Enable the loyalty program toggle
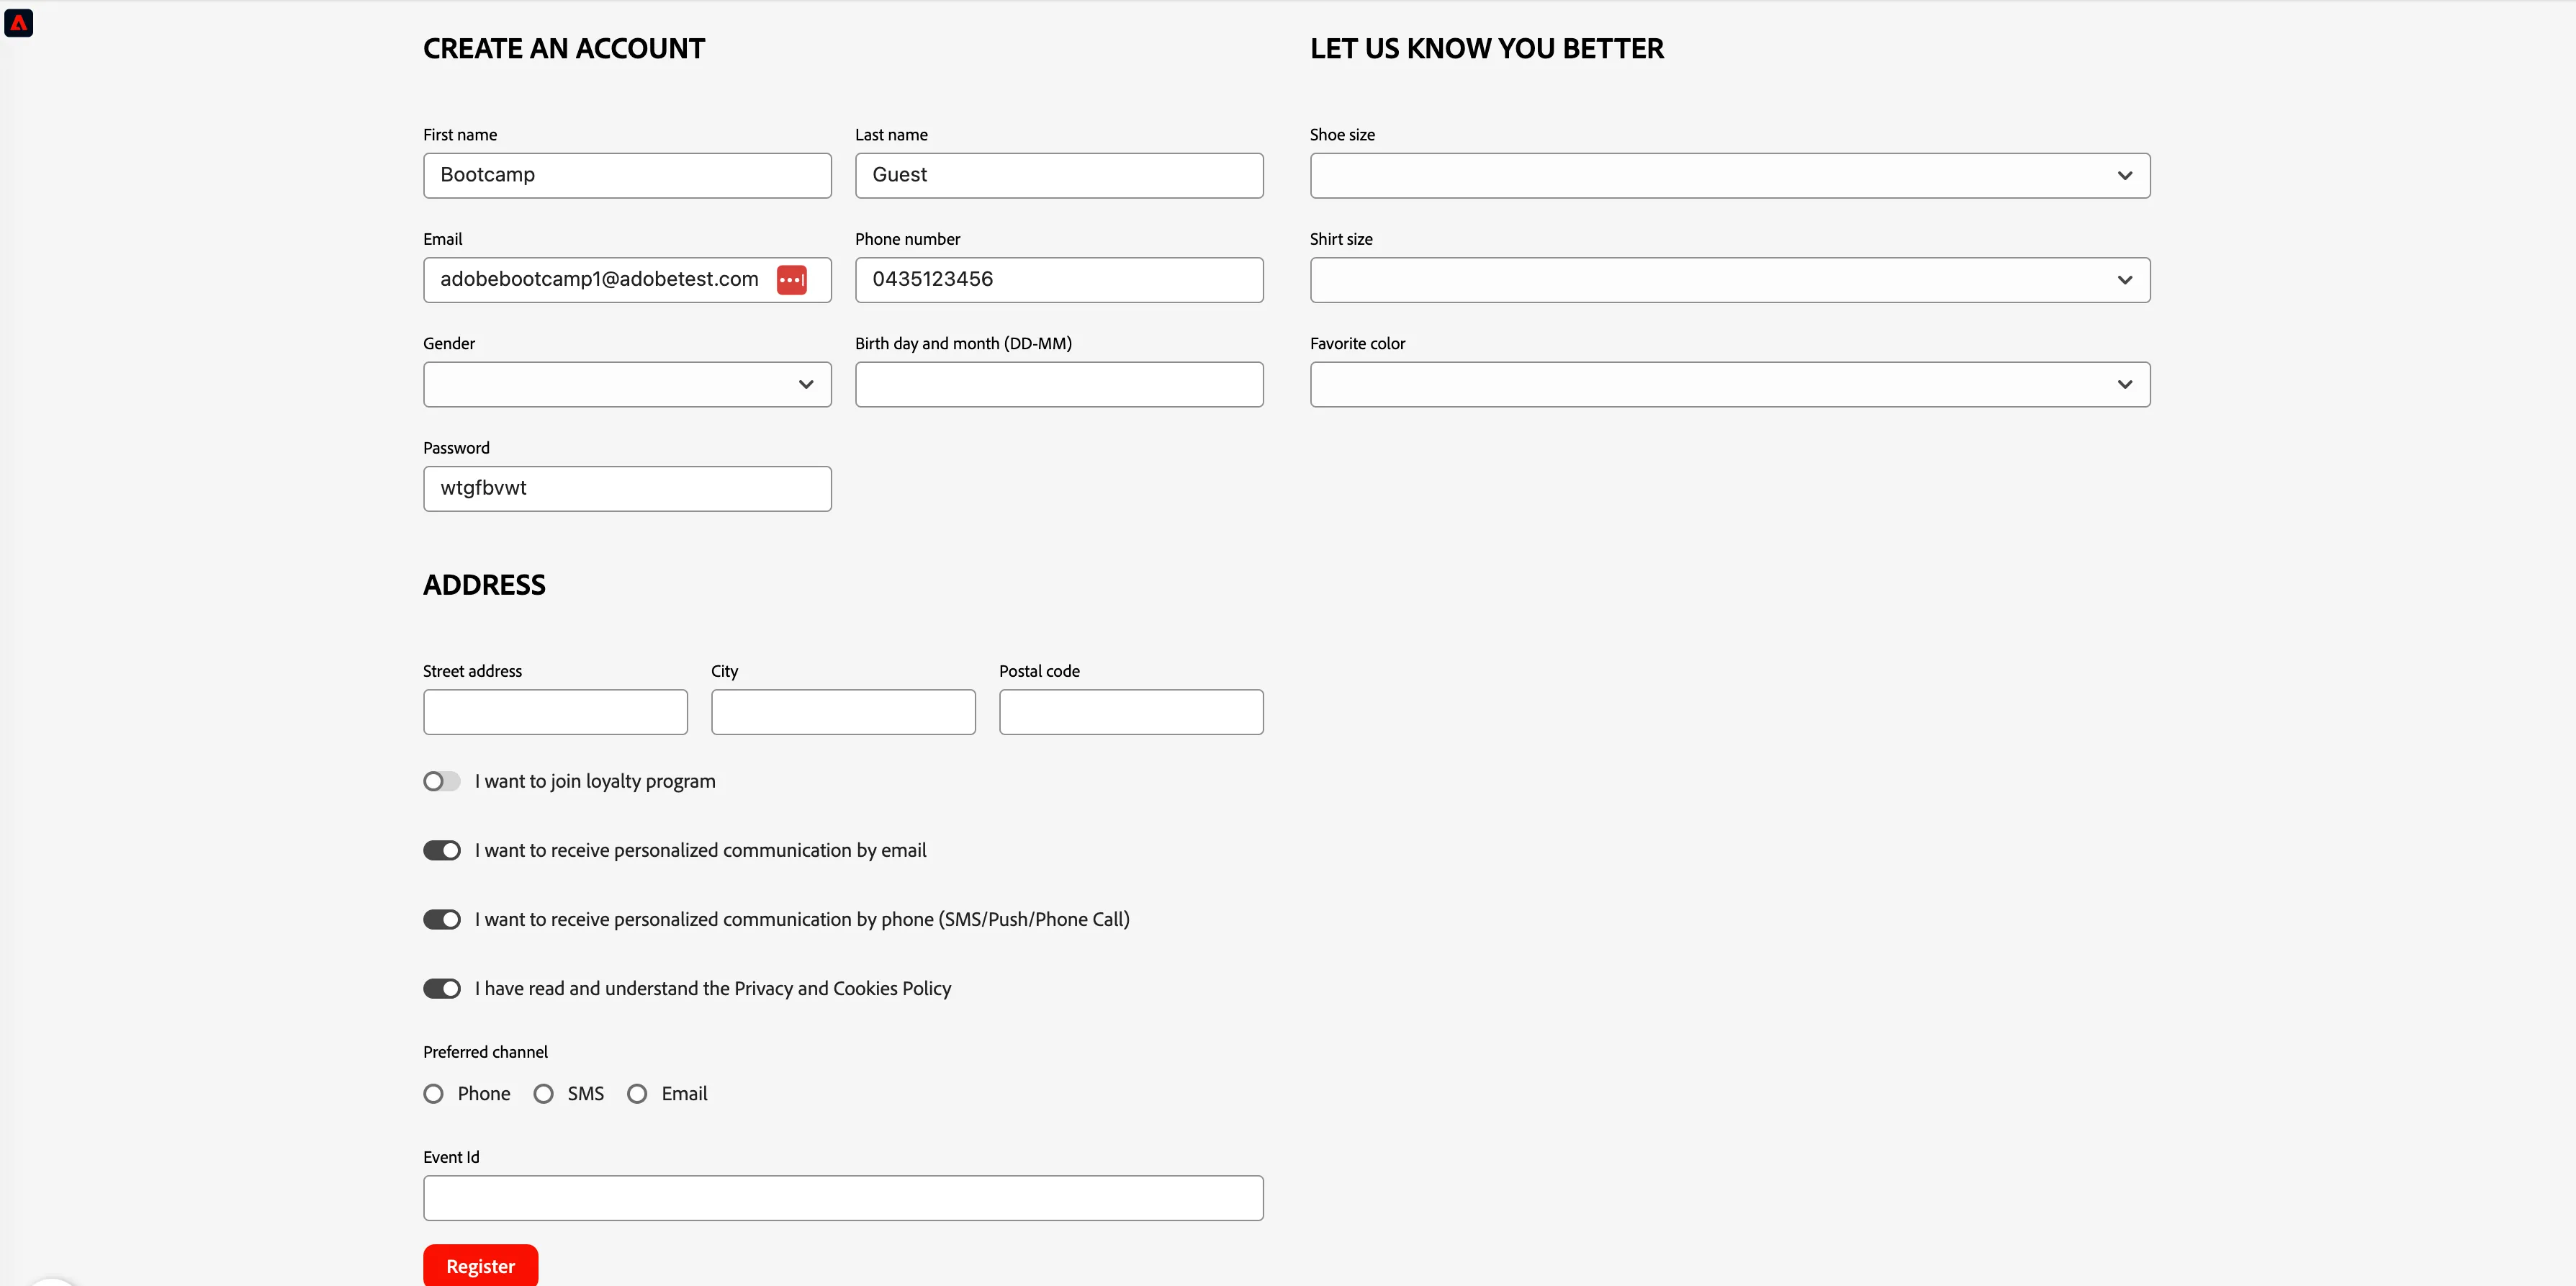This screenshot has width=2576, height=1286. [x=441, y=781]
